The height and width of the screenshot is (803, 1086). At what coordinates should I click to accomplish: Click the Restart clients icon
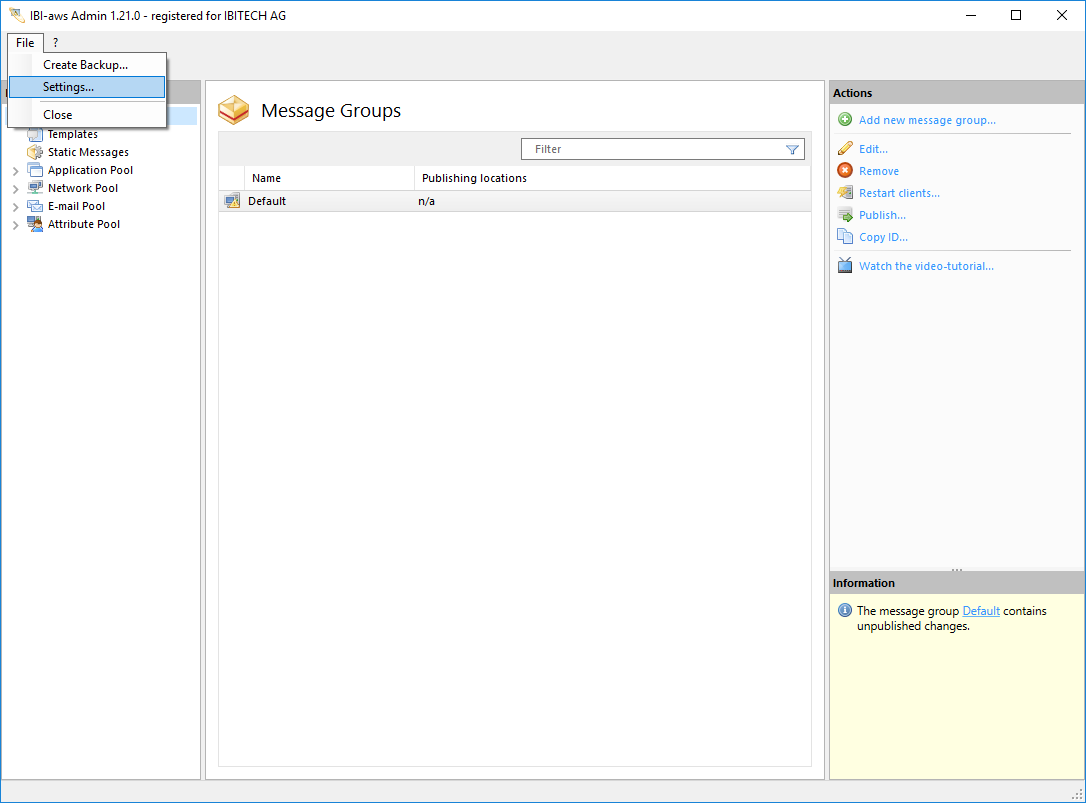[x=845, y=193]
